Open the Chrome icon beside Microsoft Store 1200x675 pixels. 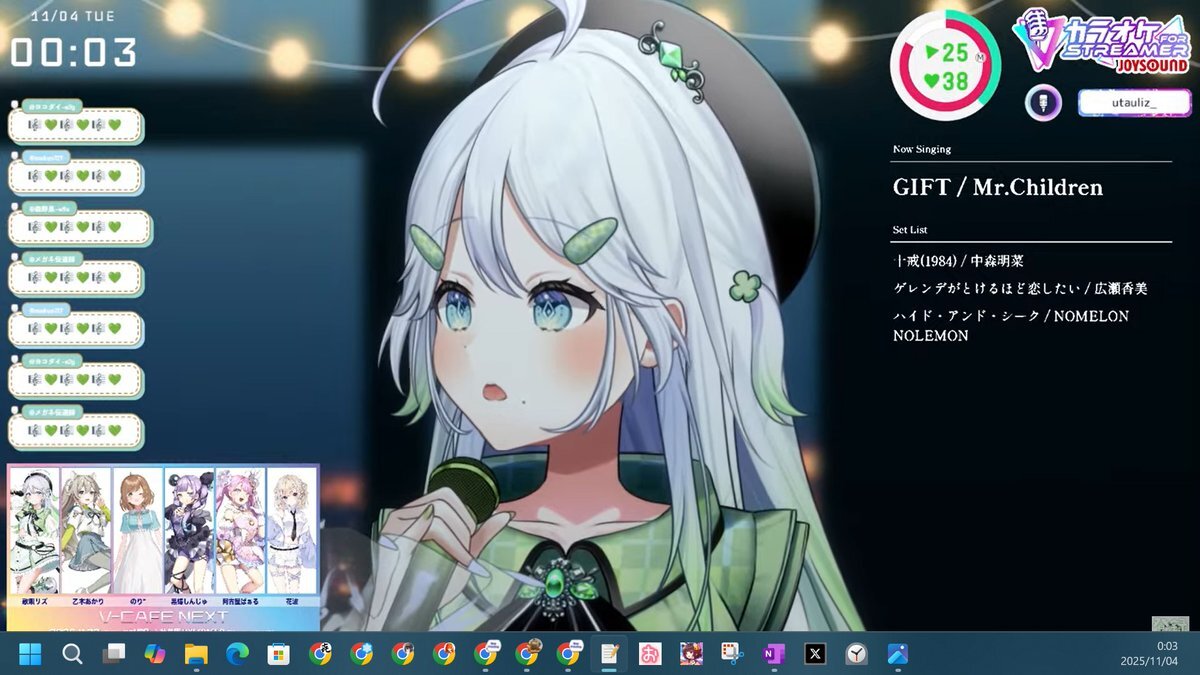320,654
